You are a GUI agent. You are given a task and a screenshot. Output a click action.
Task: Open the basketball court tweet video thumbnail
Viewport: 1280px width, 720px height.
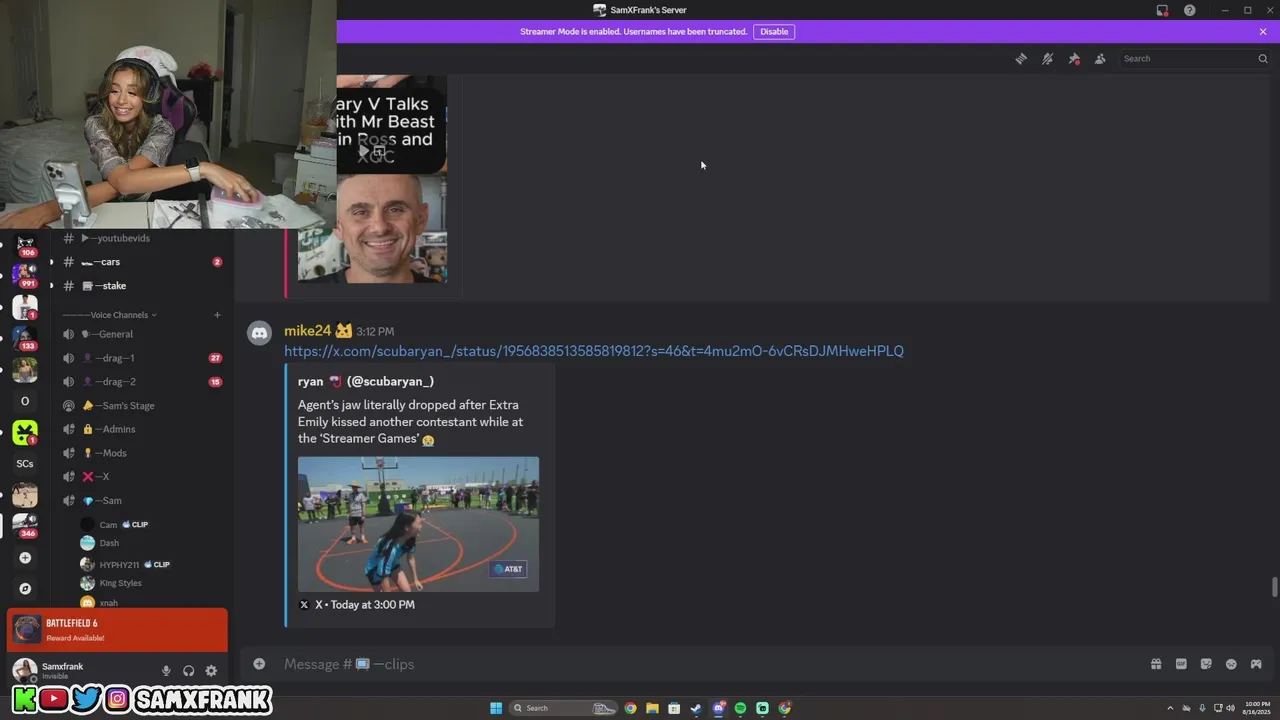coord(418,524)
